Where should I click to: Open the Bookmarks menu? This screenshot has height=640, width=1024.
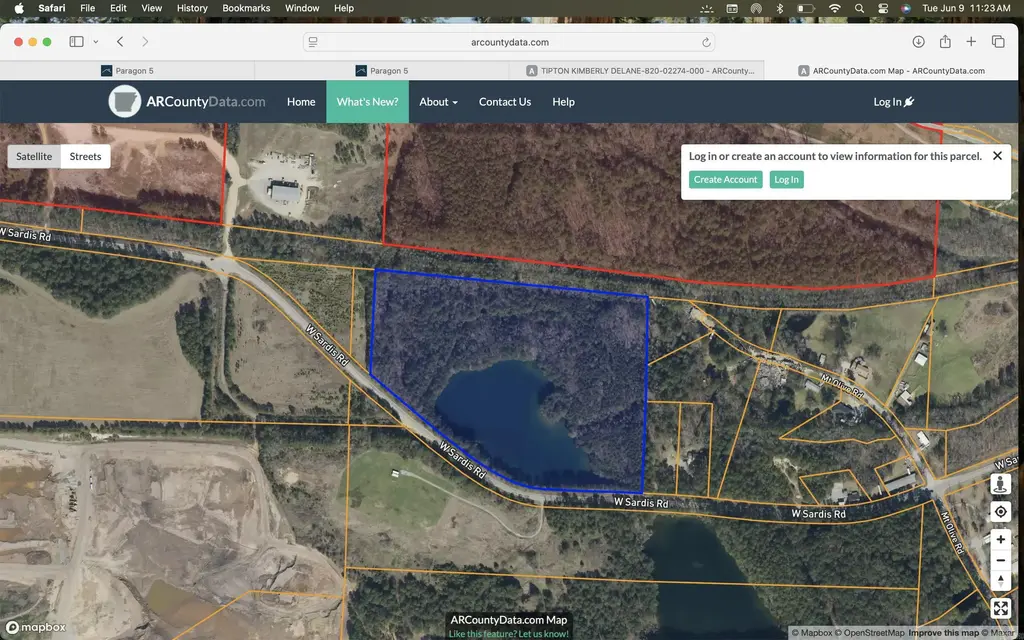point(246,8)
